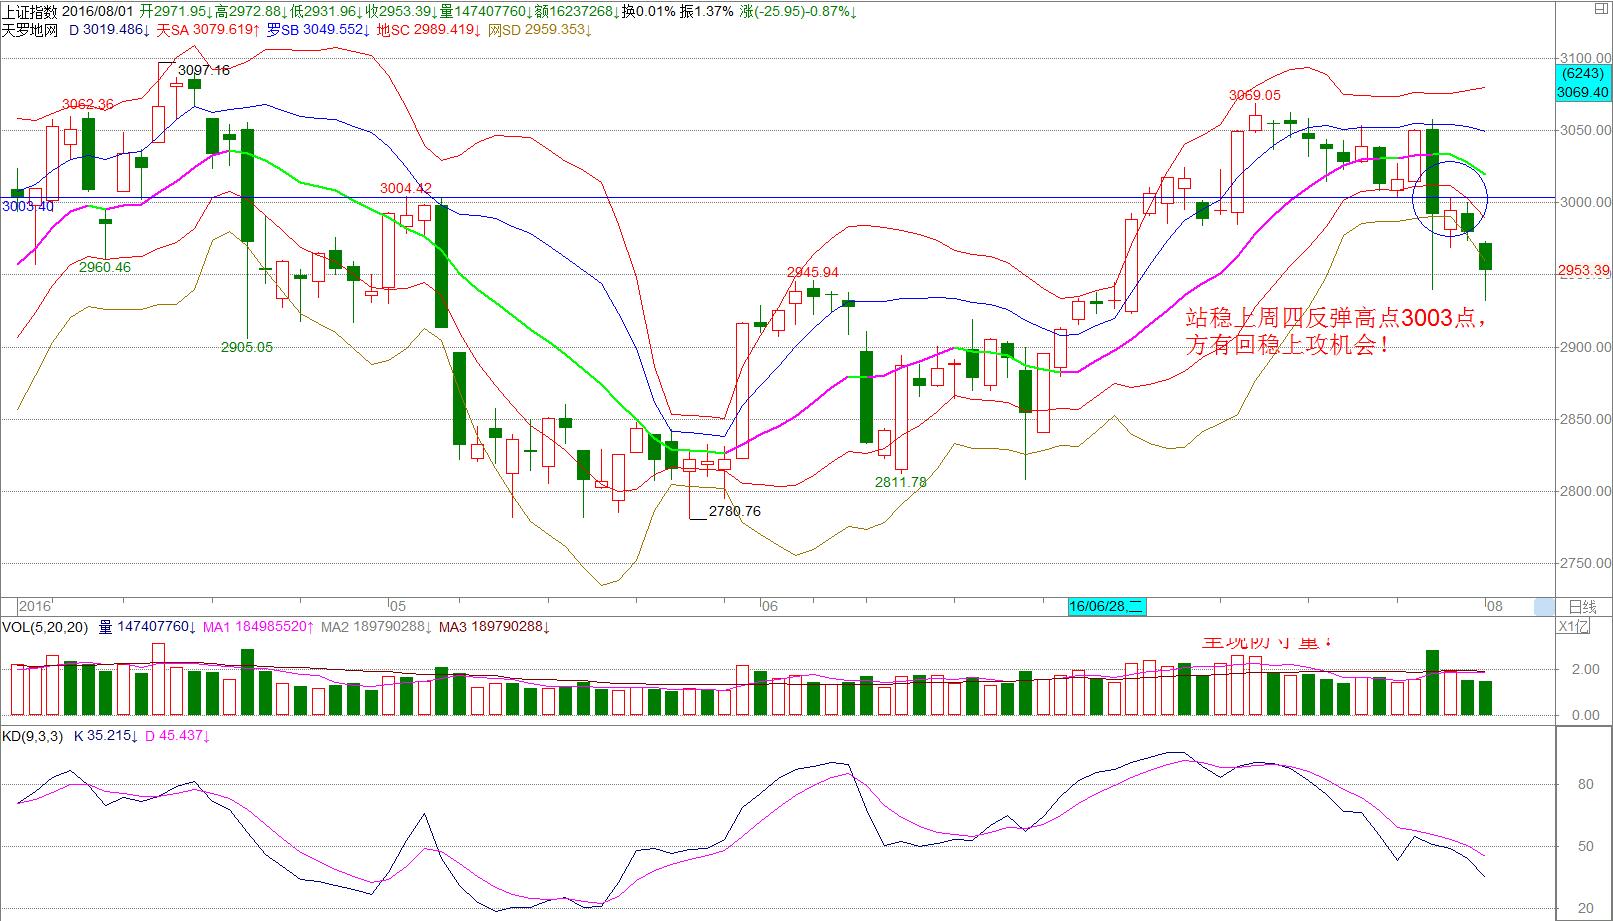Click the 天SA 3079.619 value

(x=208, y=30)
